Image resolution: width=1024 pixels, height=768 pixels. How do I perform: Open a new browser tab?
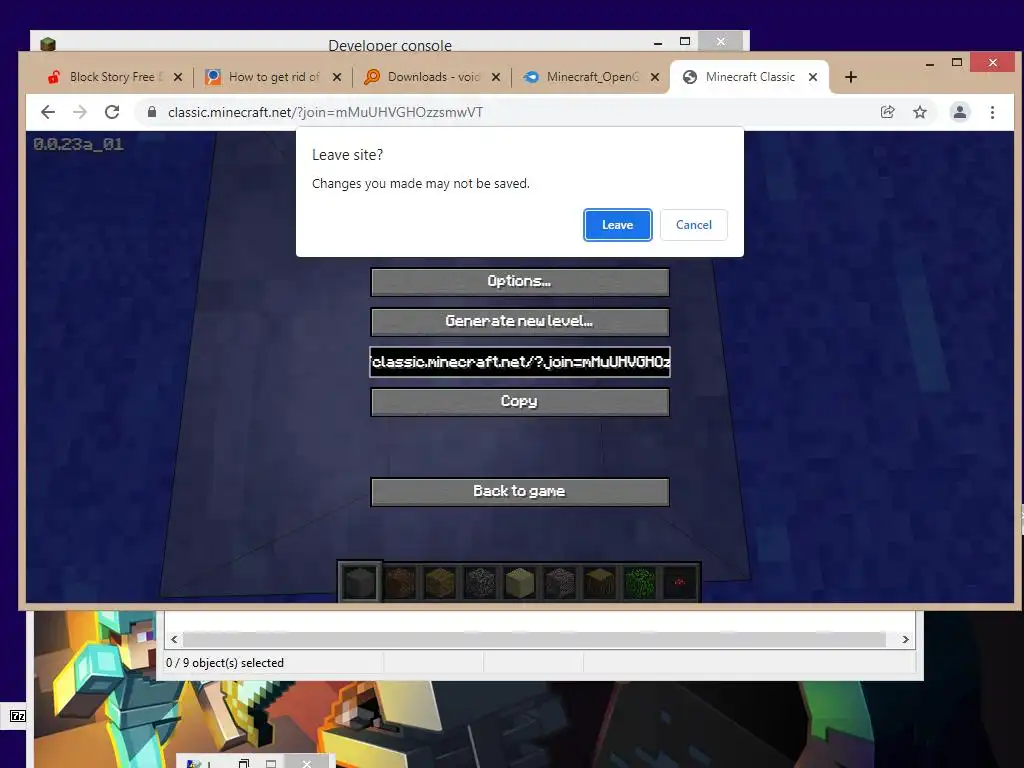850,77
